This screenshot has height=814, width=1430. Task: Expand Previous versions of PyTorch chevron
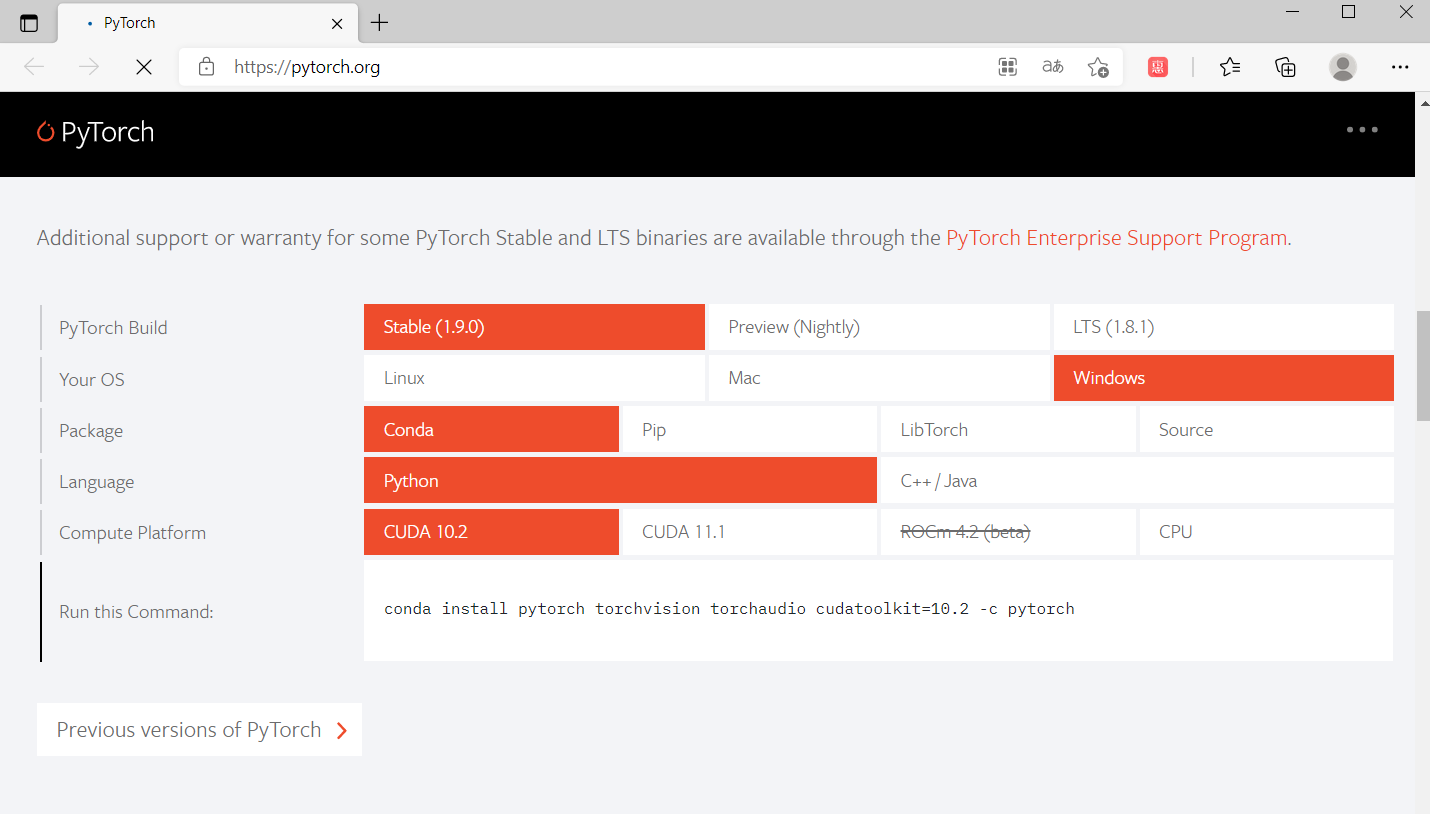[x=340, y=730]
